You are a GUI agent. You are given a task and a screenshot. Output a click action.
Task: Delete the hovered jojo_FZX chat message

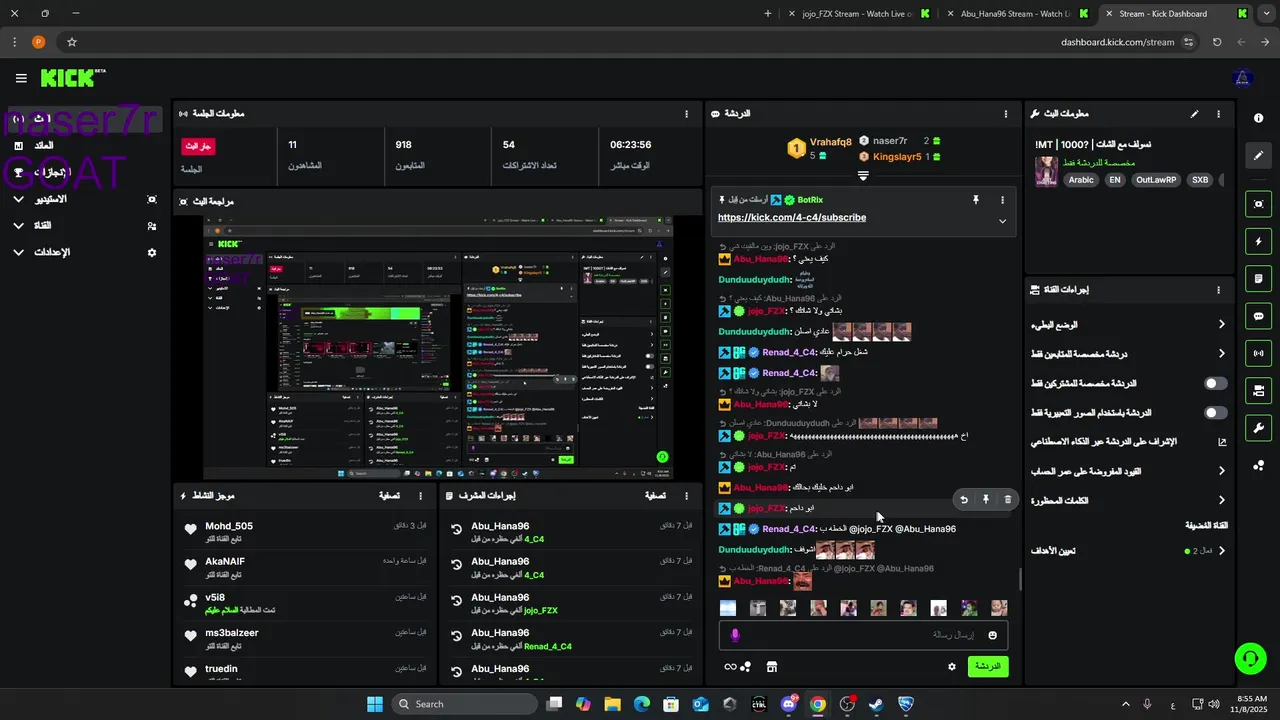[x=1007, y=499]
